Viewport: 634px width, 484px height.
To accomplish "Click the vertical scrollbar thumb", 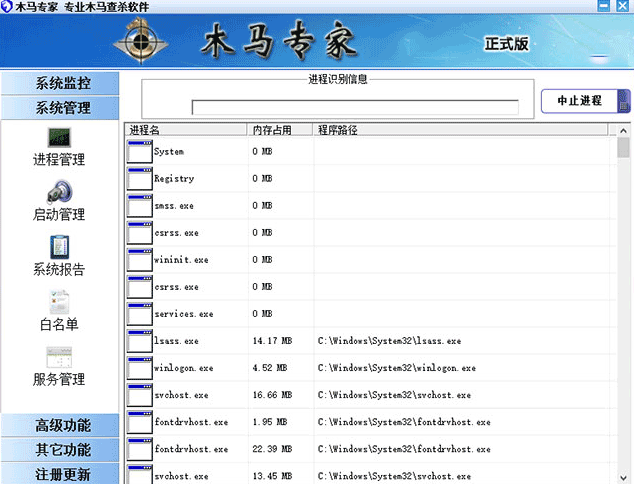I will click(x=623, y=147).
